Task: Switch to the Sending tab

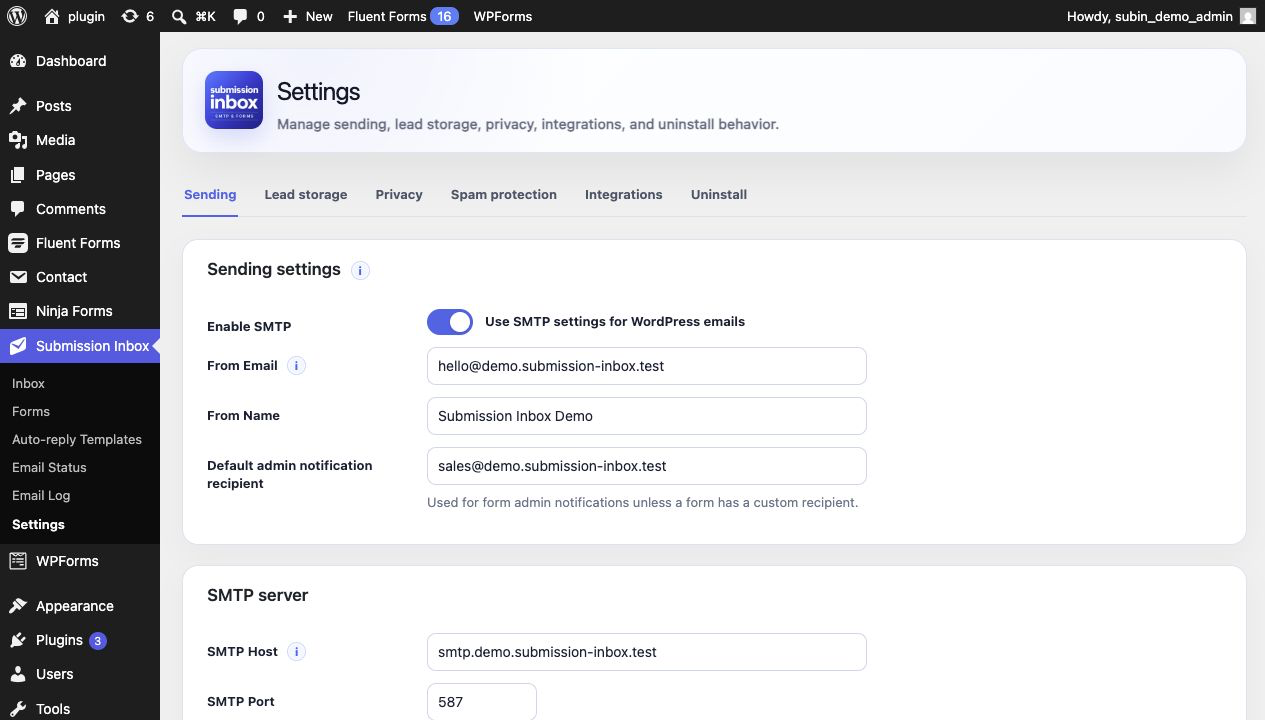Action: (210, 195)
